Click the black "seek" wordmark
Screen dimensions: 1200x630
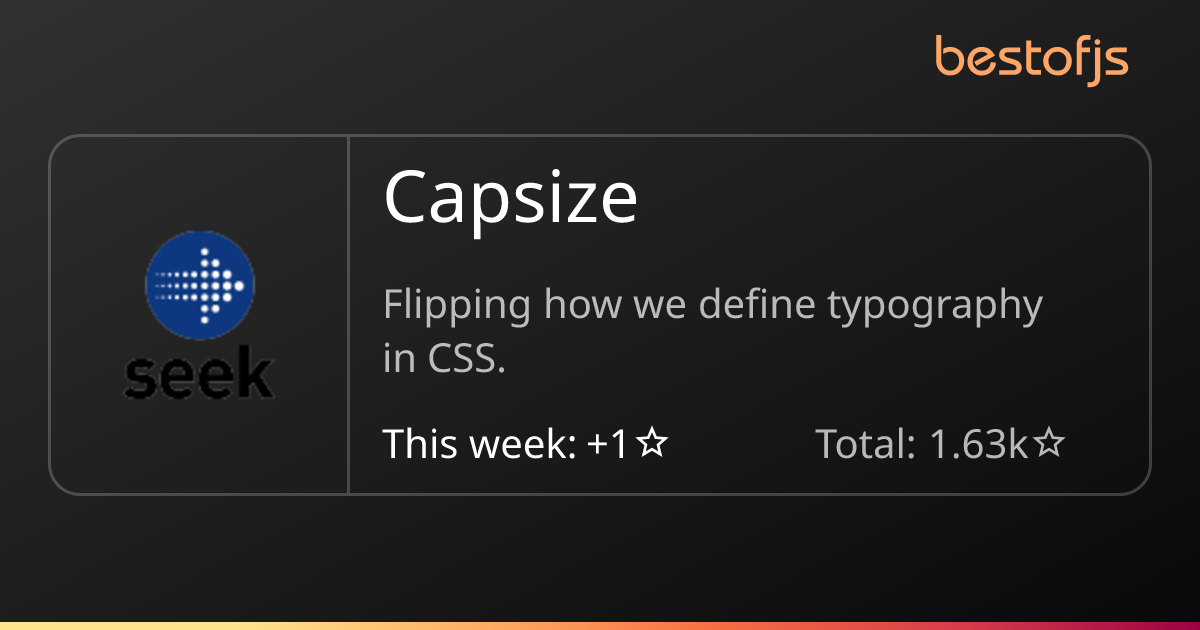(x=200, y=375)
